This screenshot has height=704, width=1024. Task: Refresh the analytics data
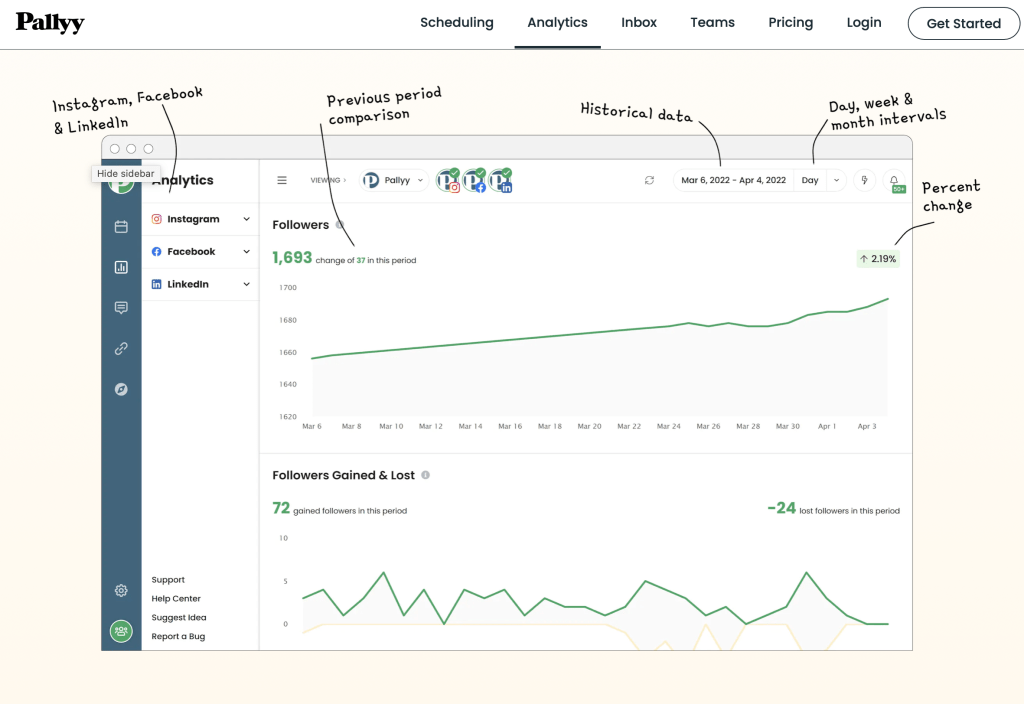click(649, 180)
